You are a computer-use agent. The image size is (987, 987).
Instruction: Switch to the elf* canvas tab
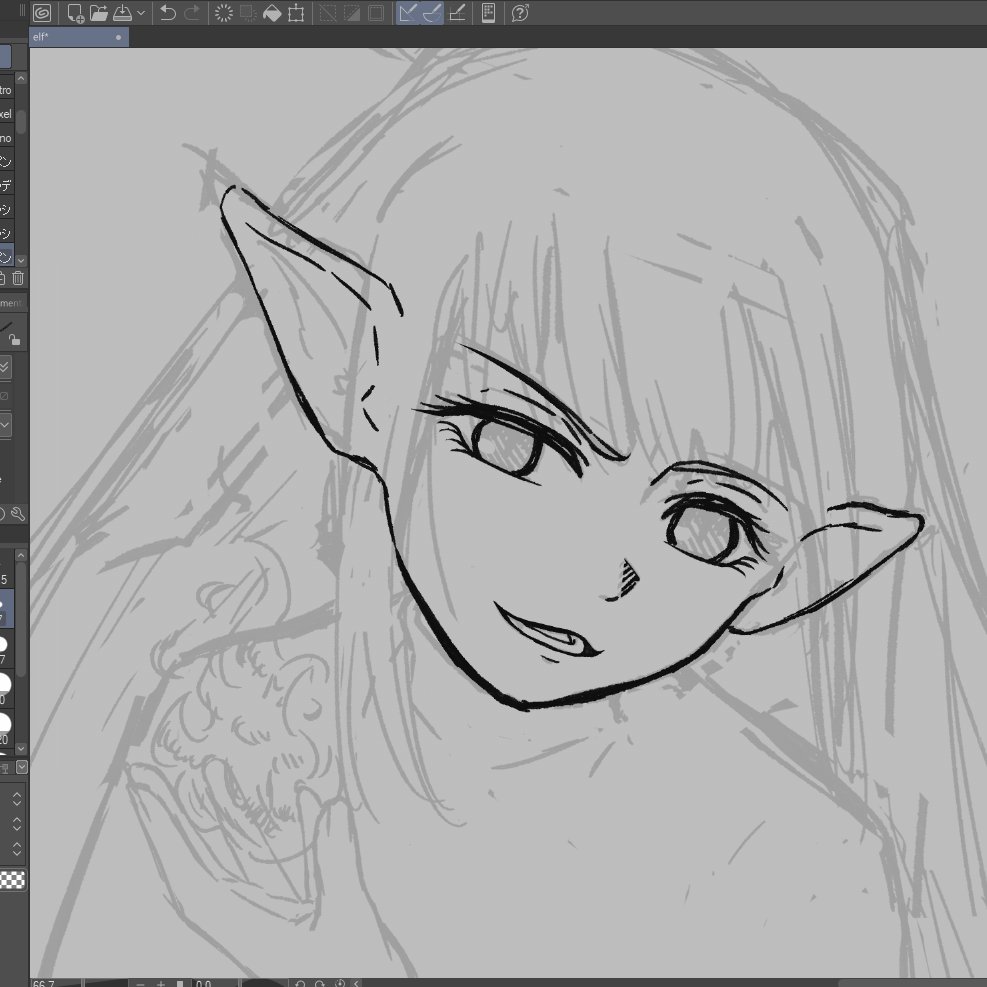(x=79, y=37)
